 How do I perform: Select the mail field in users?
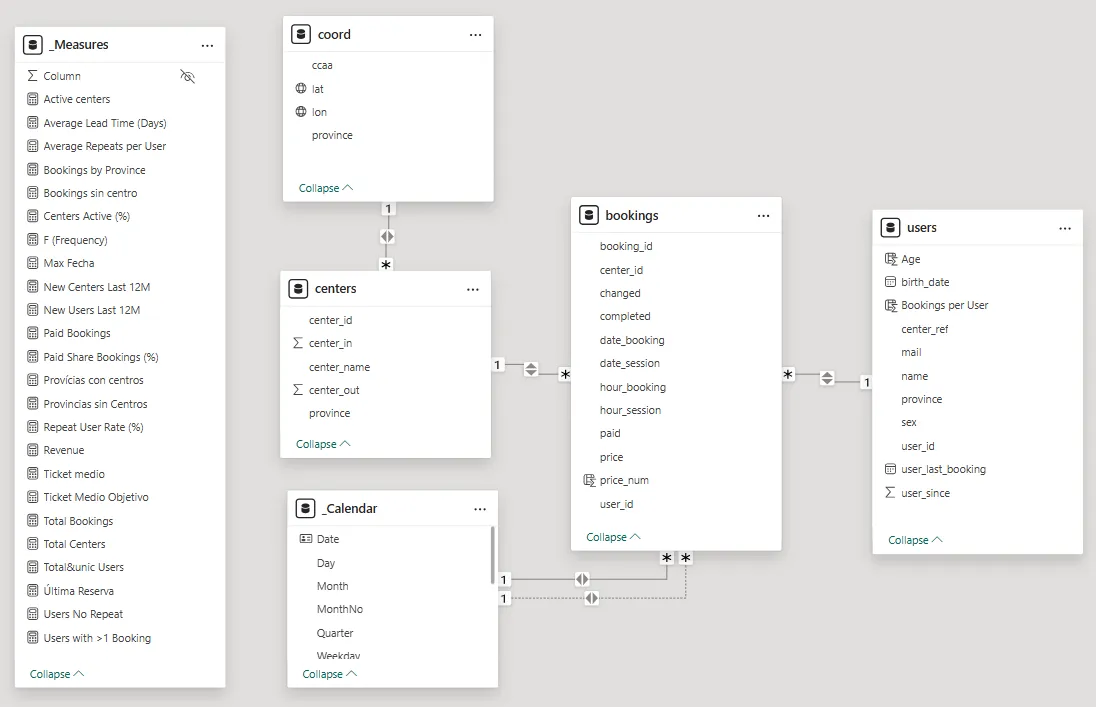click(911, 352)
